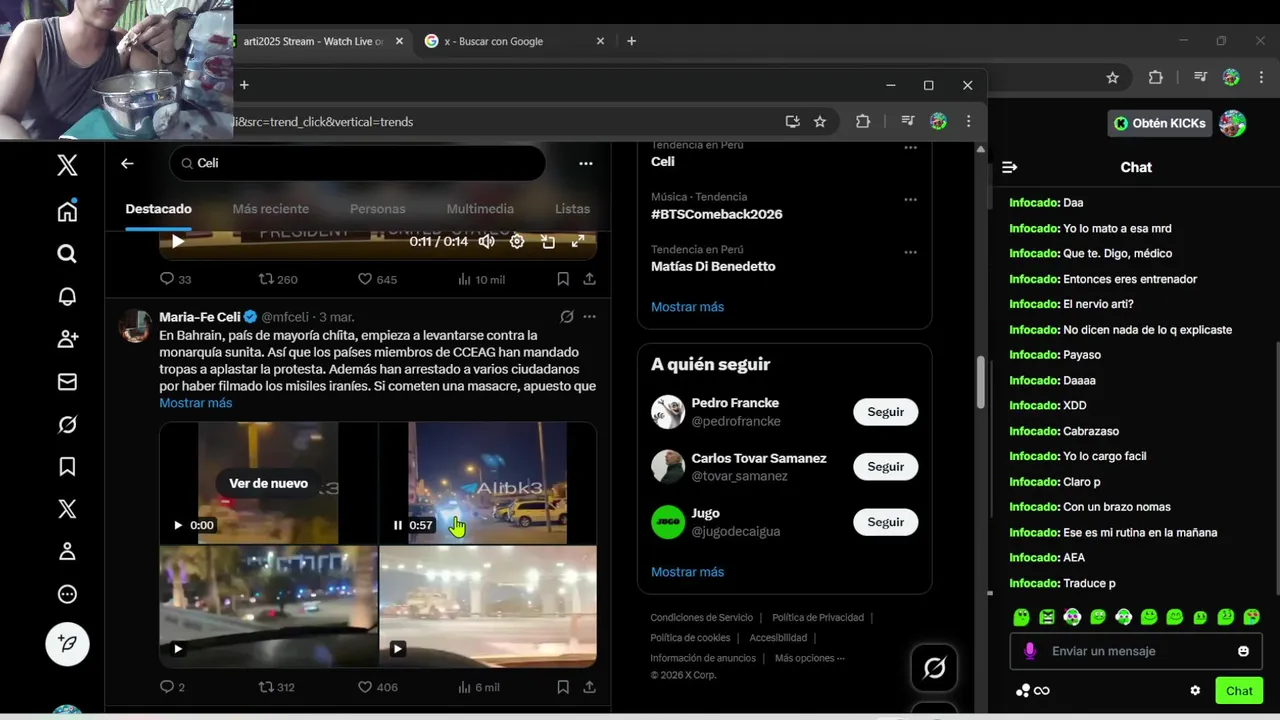Open Messages envelope icon
The height and width of the screenshot is (720, 1280).
[x=67, y=382]
